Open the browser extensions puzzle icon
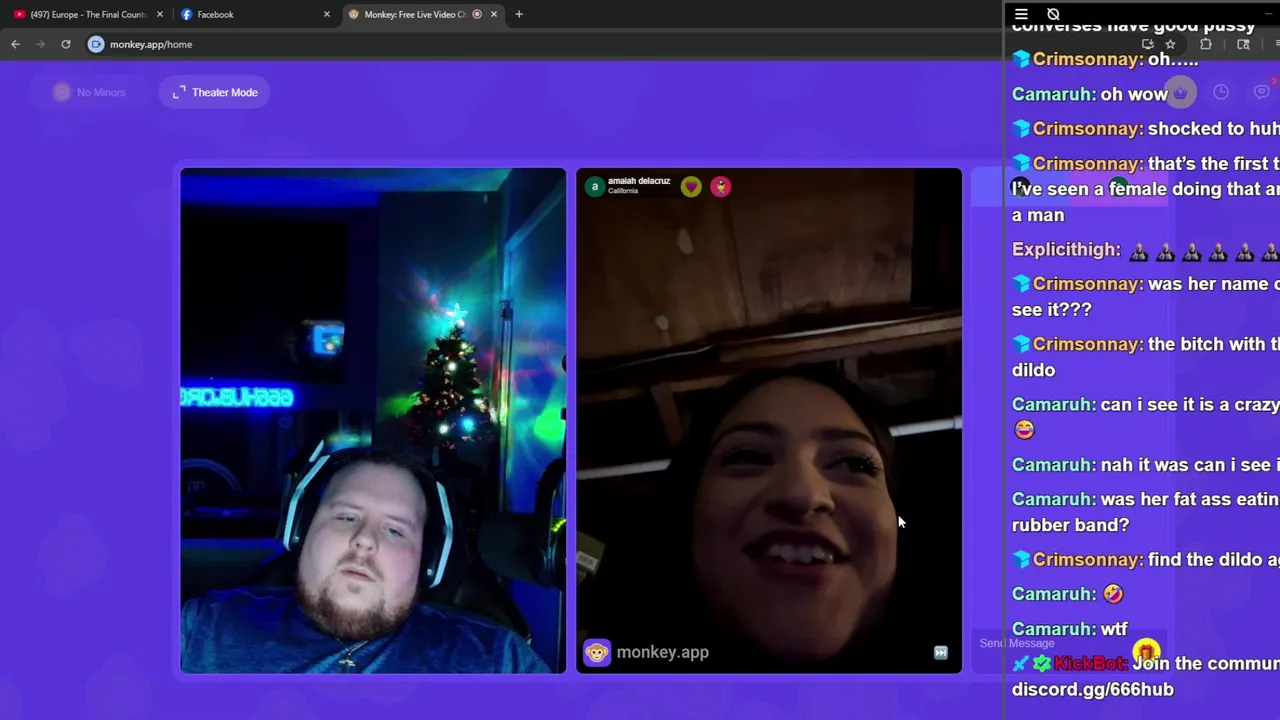 click(1206, 44)
